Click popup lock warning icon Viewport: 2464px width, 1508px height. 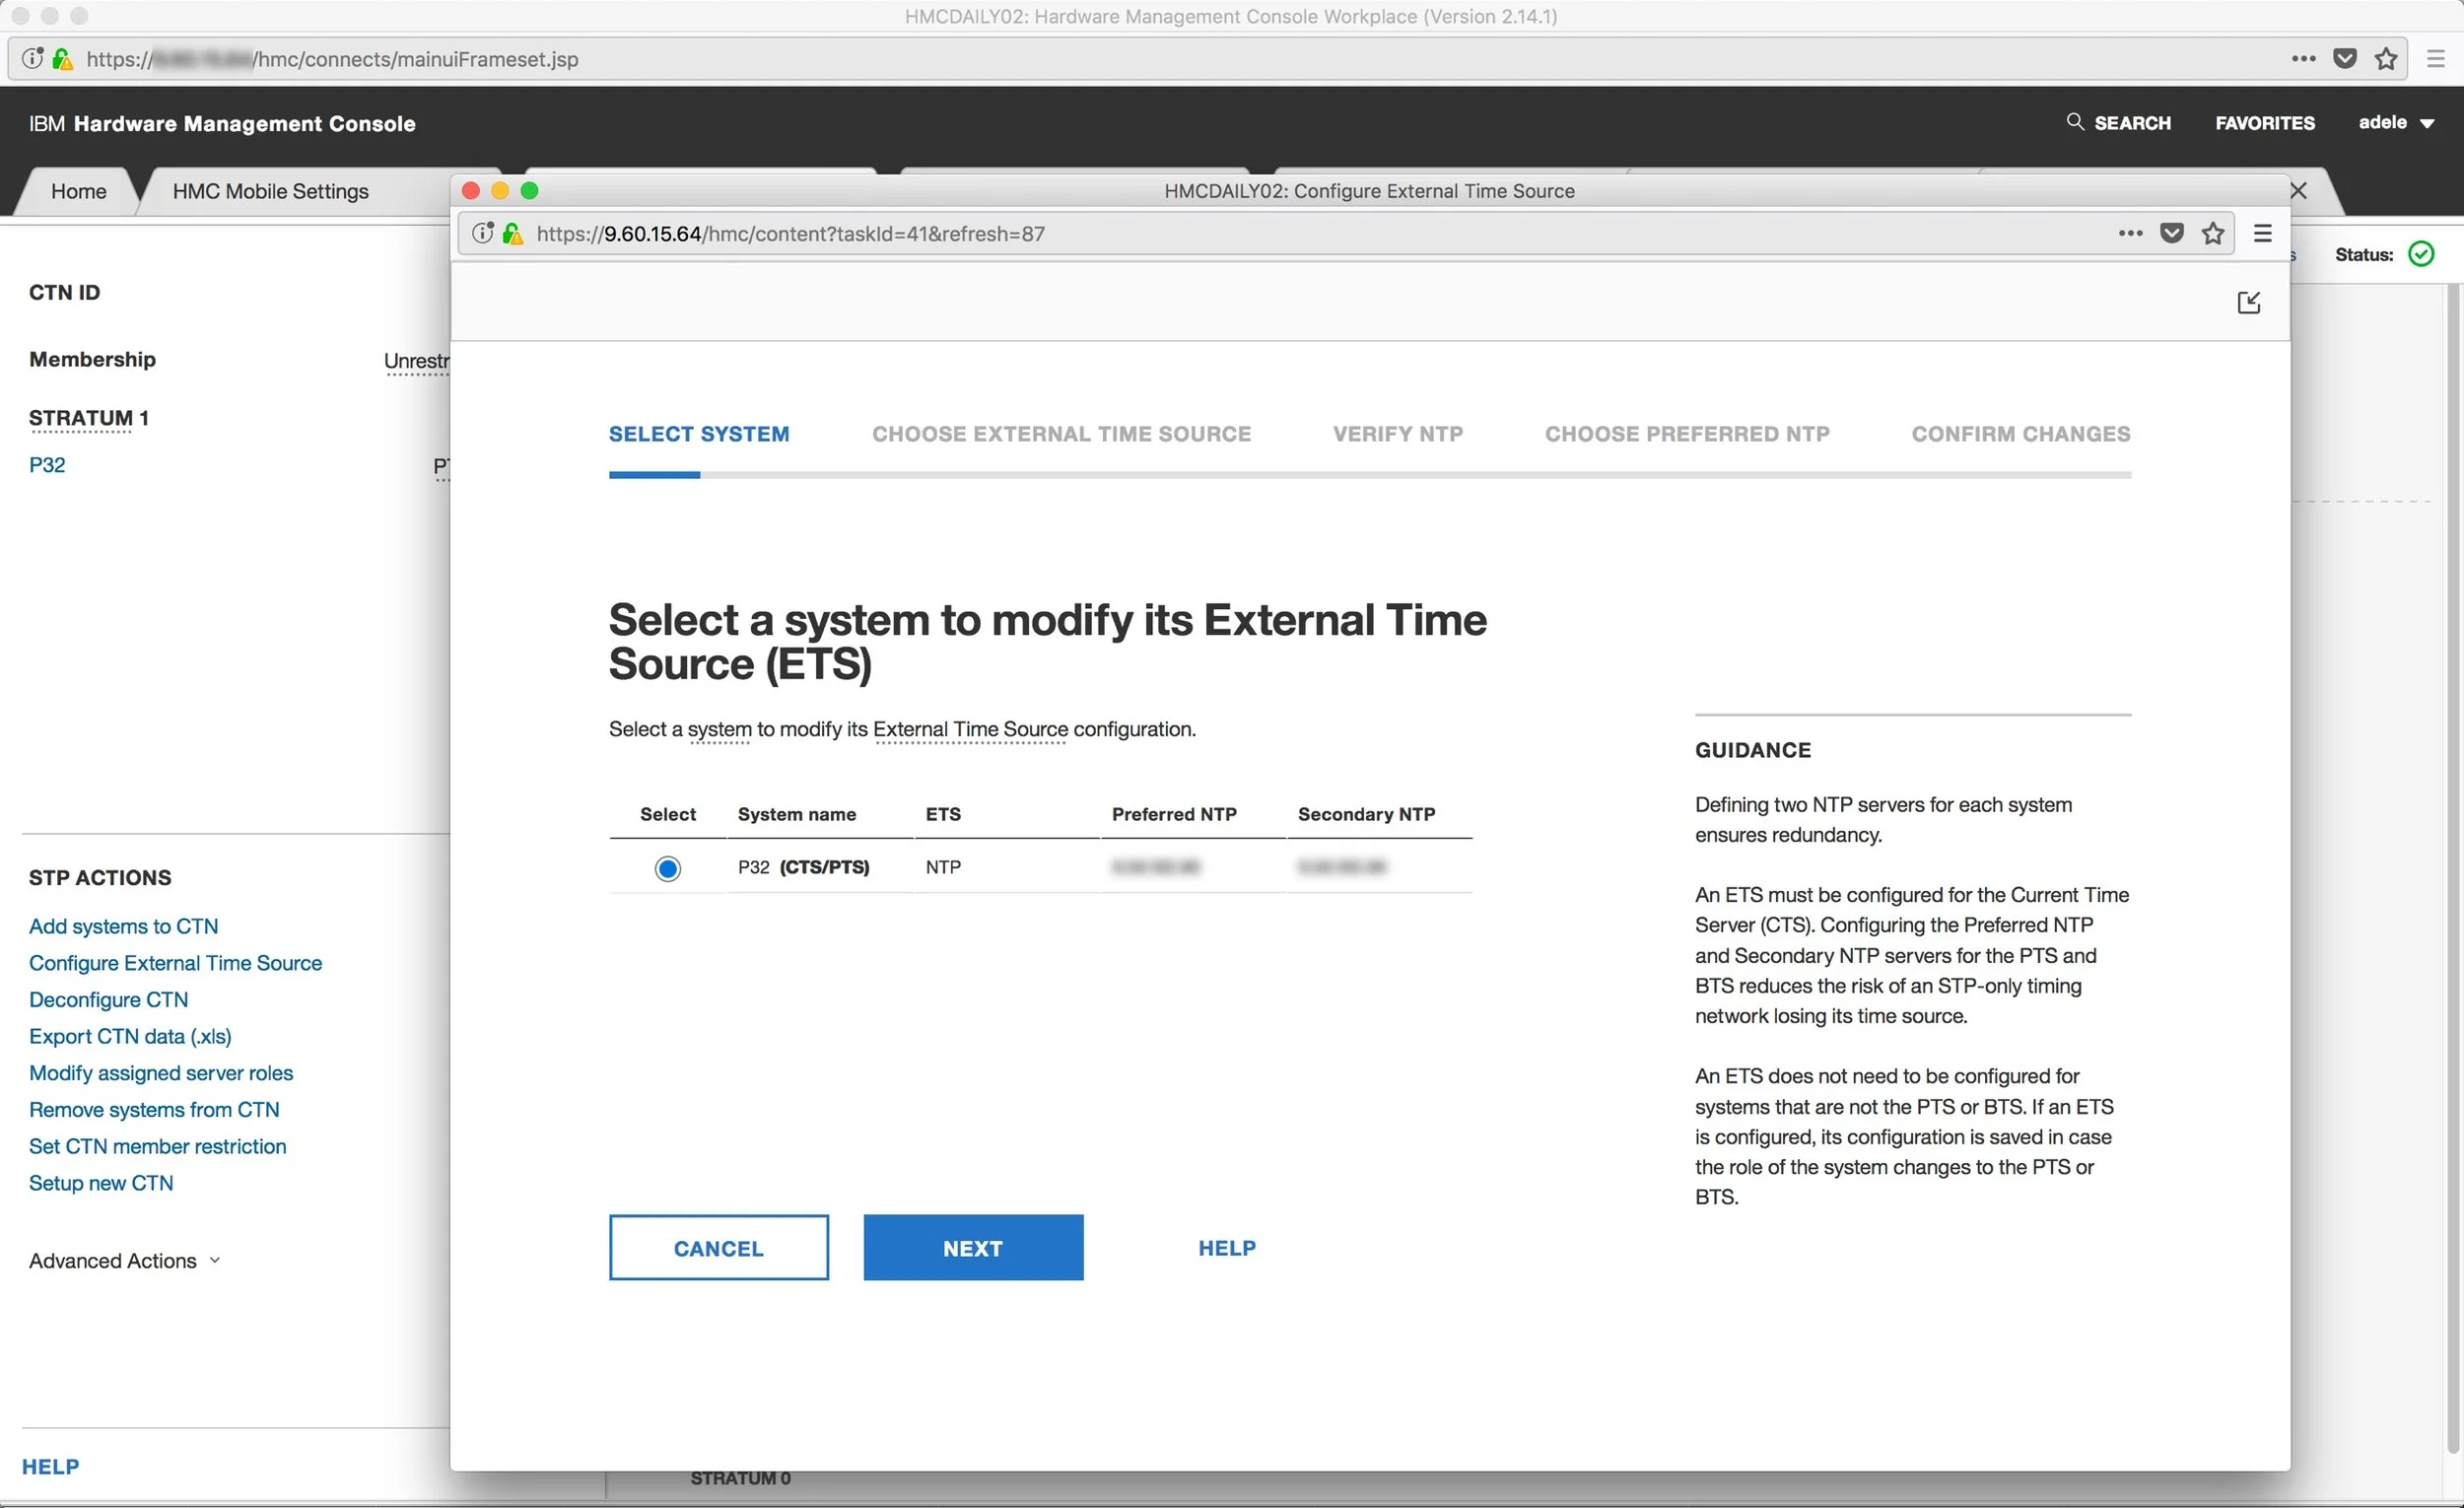coord(513,233)
